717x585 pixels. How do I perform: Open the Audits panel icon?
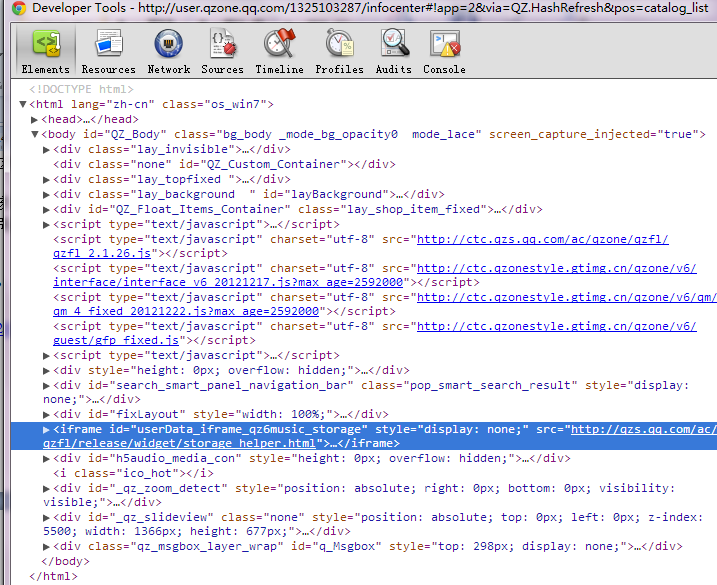coord(394,43)
